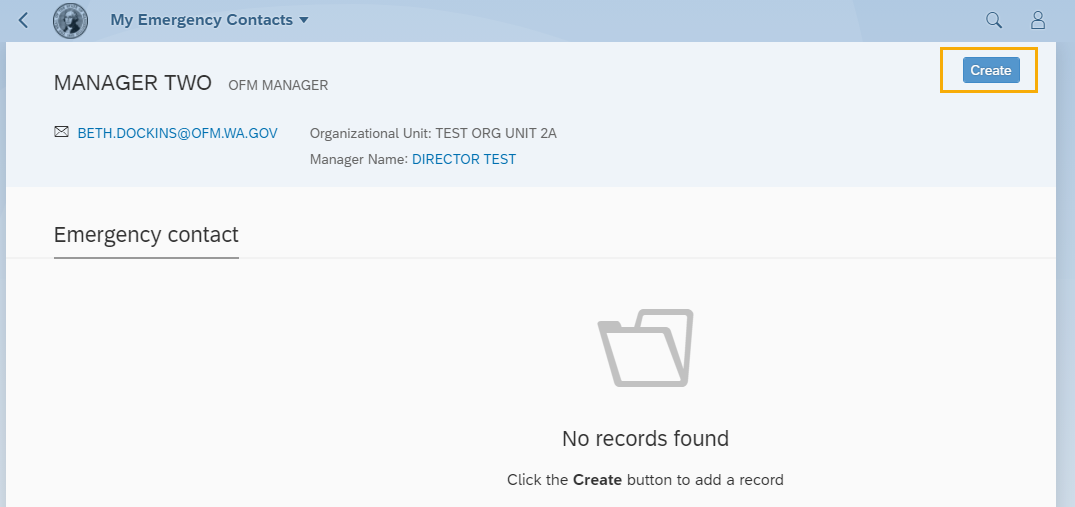Open the DIRECTOR TEST manager link

[x=464, y=159]
